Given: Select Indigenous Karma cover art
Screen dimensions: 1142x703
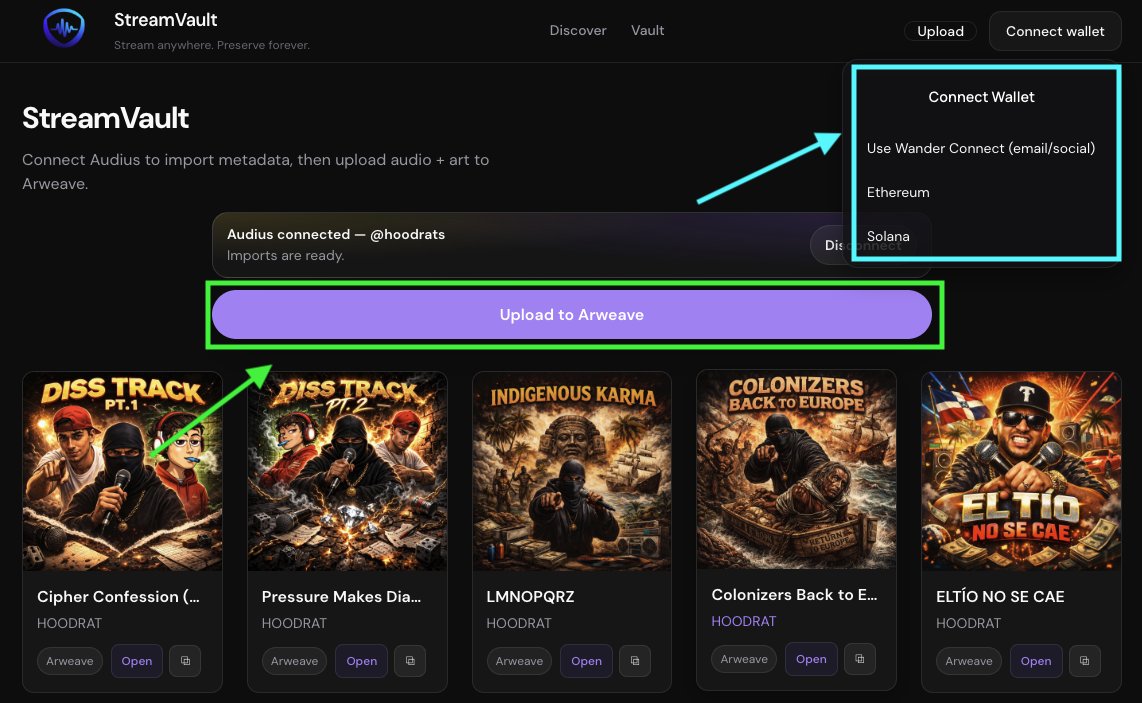Looking at the screenshot, I should point(572,471).
